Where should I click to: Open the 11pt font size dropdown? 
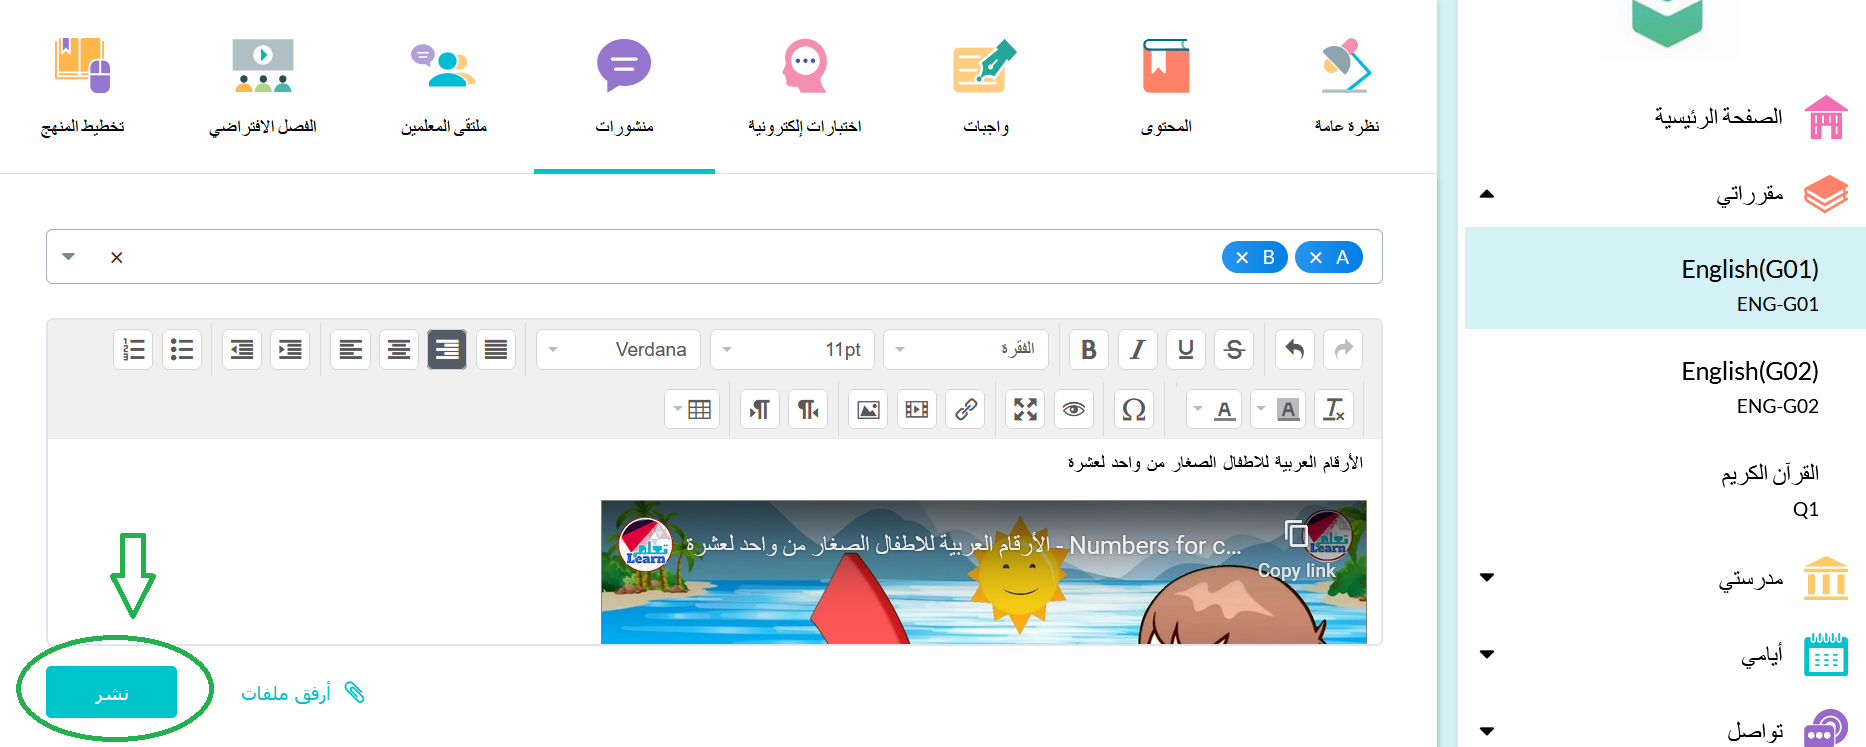793,350
